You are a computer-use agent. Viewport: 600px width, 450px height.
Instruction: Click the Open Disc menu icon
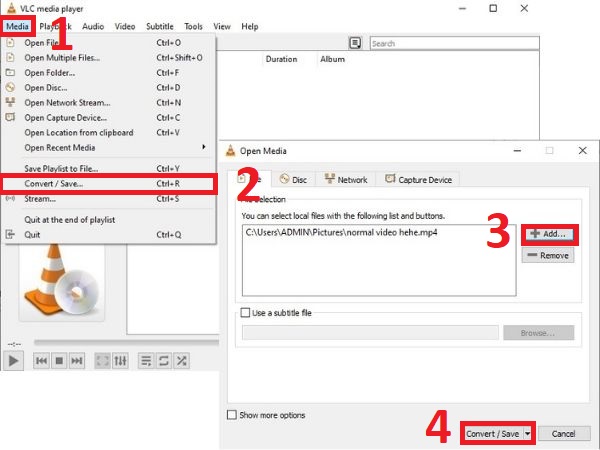click(x=10, y=87)
